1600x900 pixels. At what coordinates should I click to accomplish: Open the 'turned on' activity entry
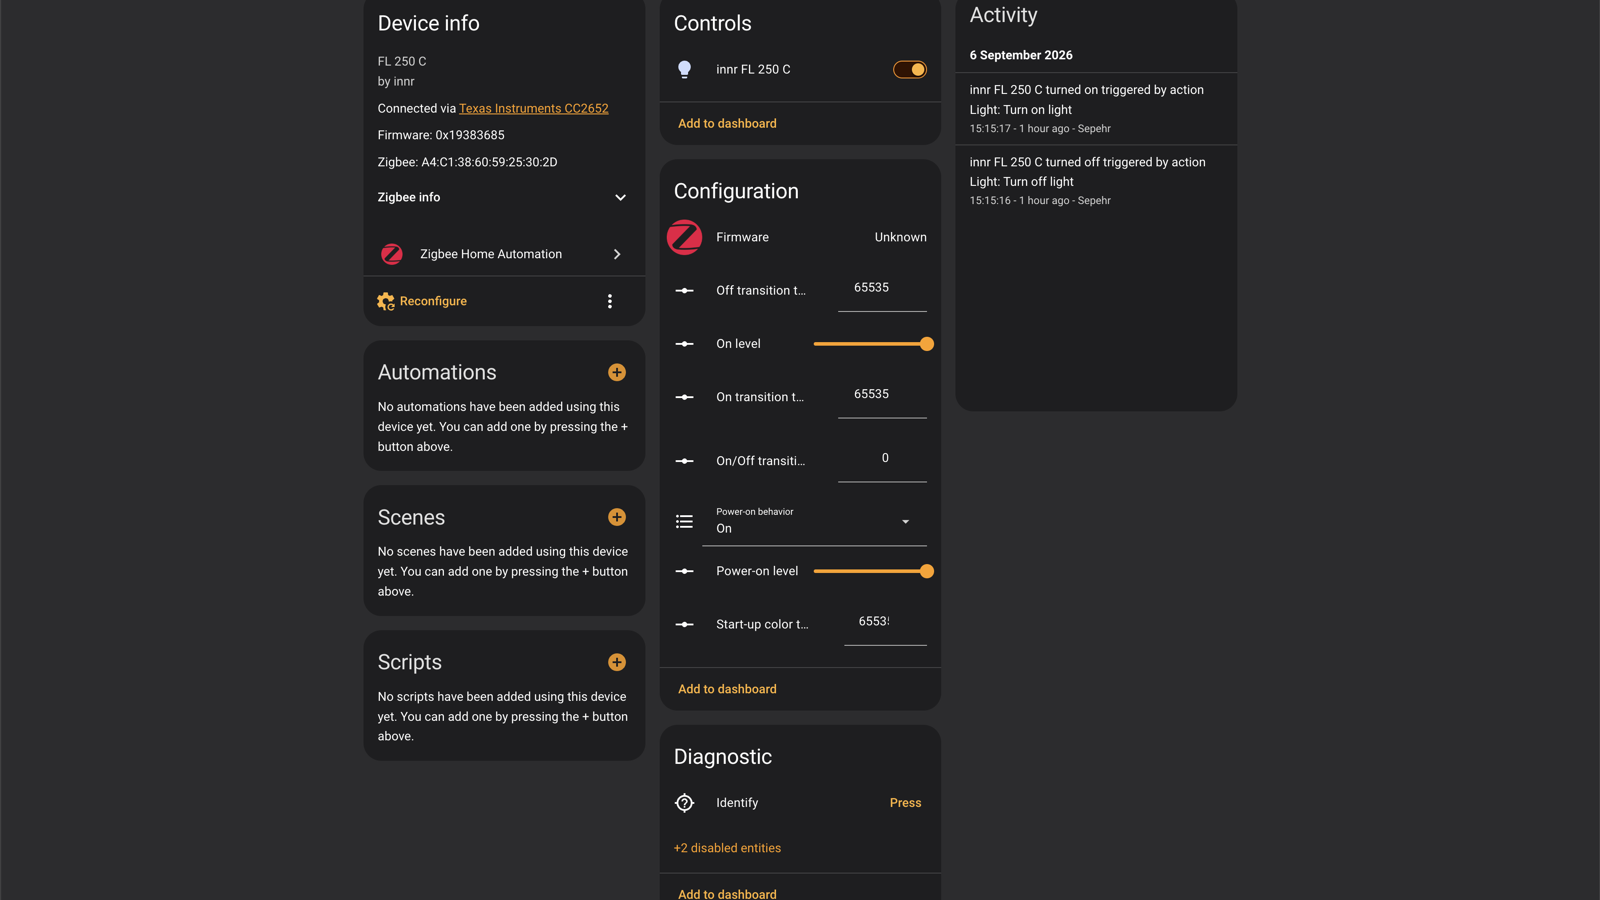(x=1096, y=109)
